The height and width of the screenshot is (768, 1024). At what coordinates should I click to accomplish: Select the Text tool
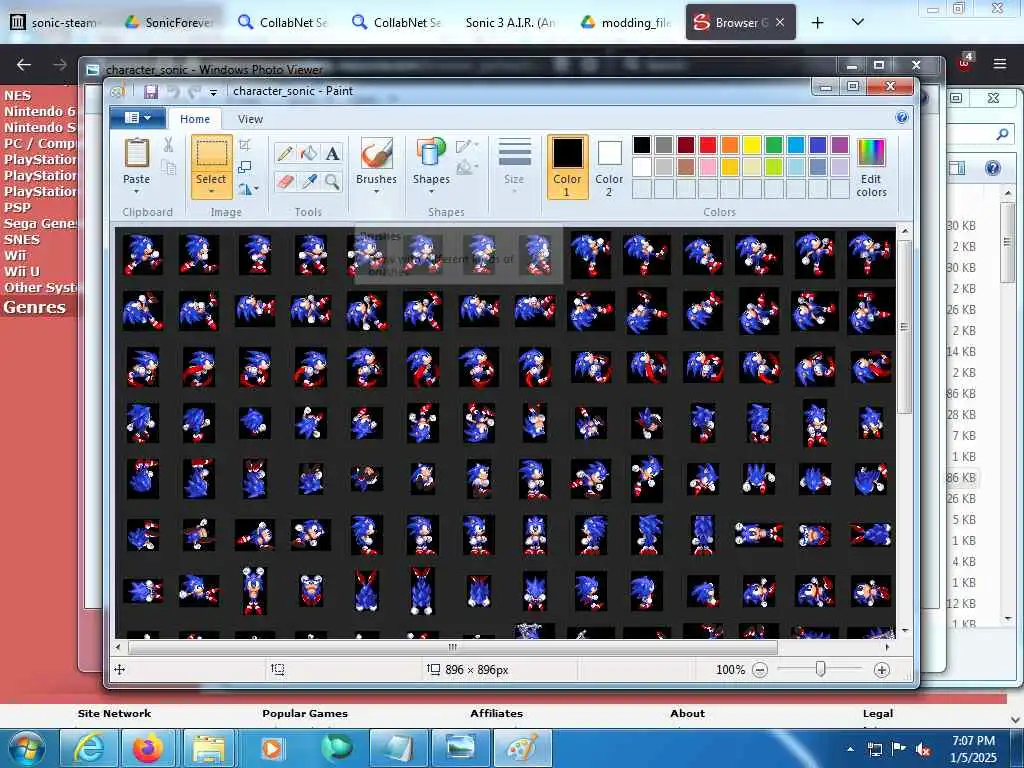pyautogui.click(x=332, y=153)
